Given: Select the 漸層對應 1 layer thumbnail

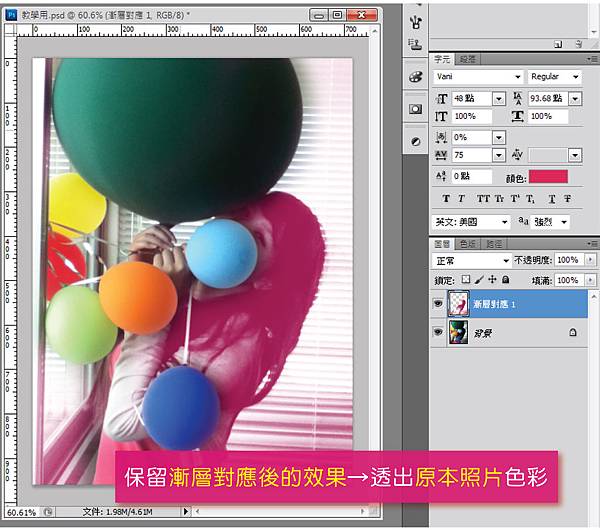Looking at the screenshot, I should tap(458, 304).
